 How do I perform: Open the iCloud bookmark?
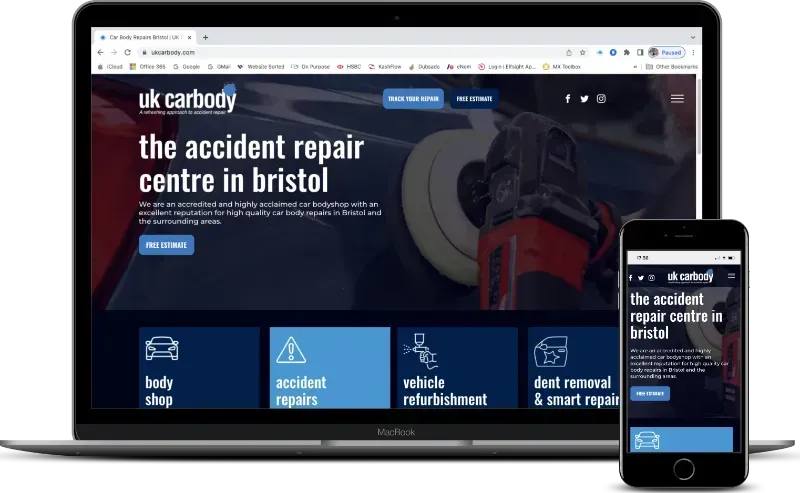110,66
